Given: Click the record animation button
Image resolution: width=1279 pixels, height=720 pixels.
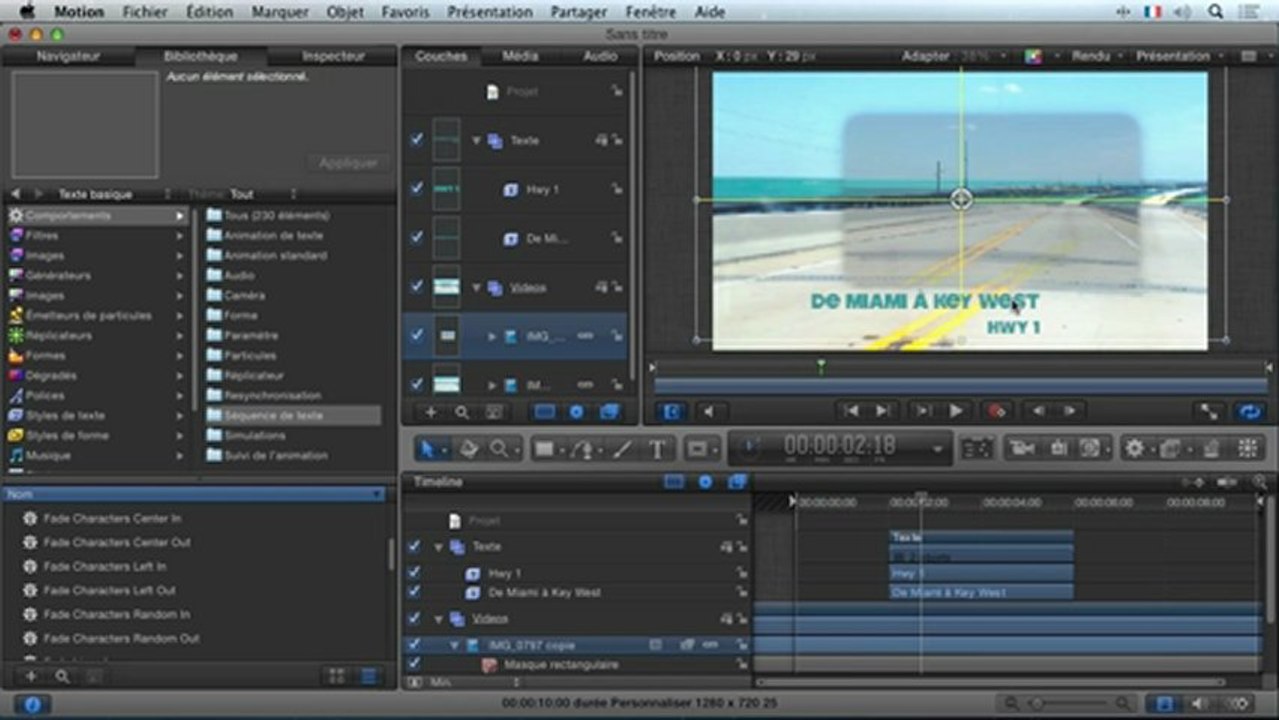Looking at the screenshot, I should [995, 411].
